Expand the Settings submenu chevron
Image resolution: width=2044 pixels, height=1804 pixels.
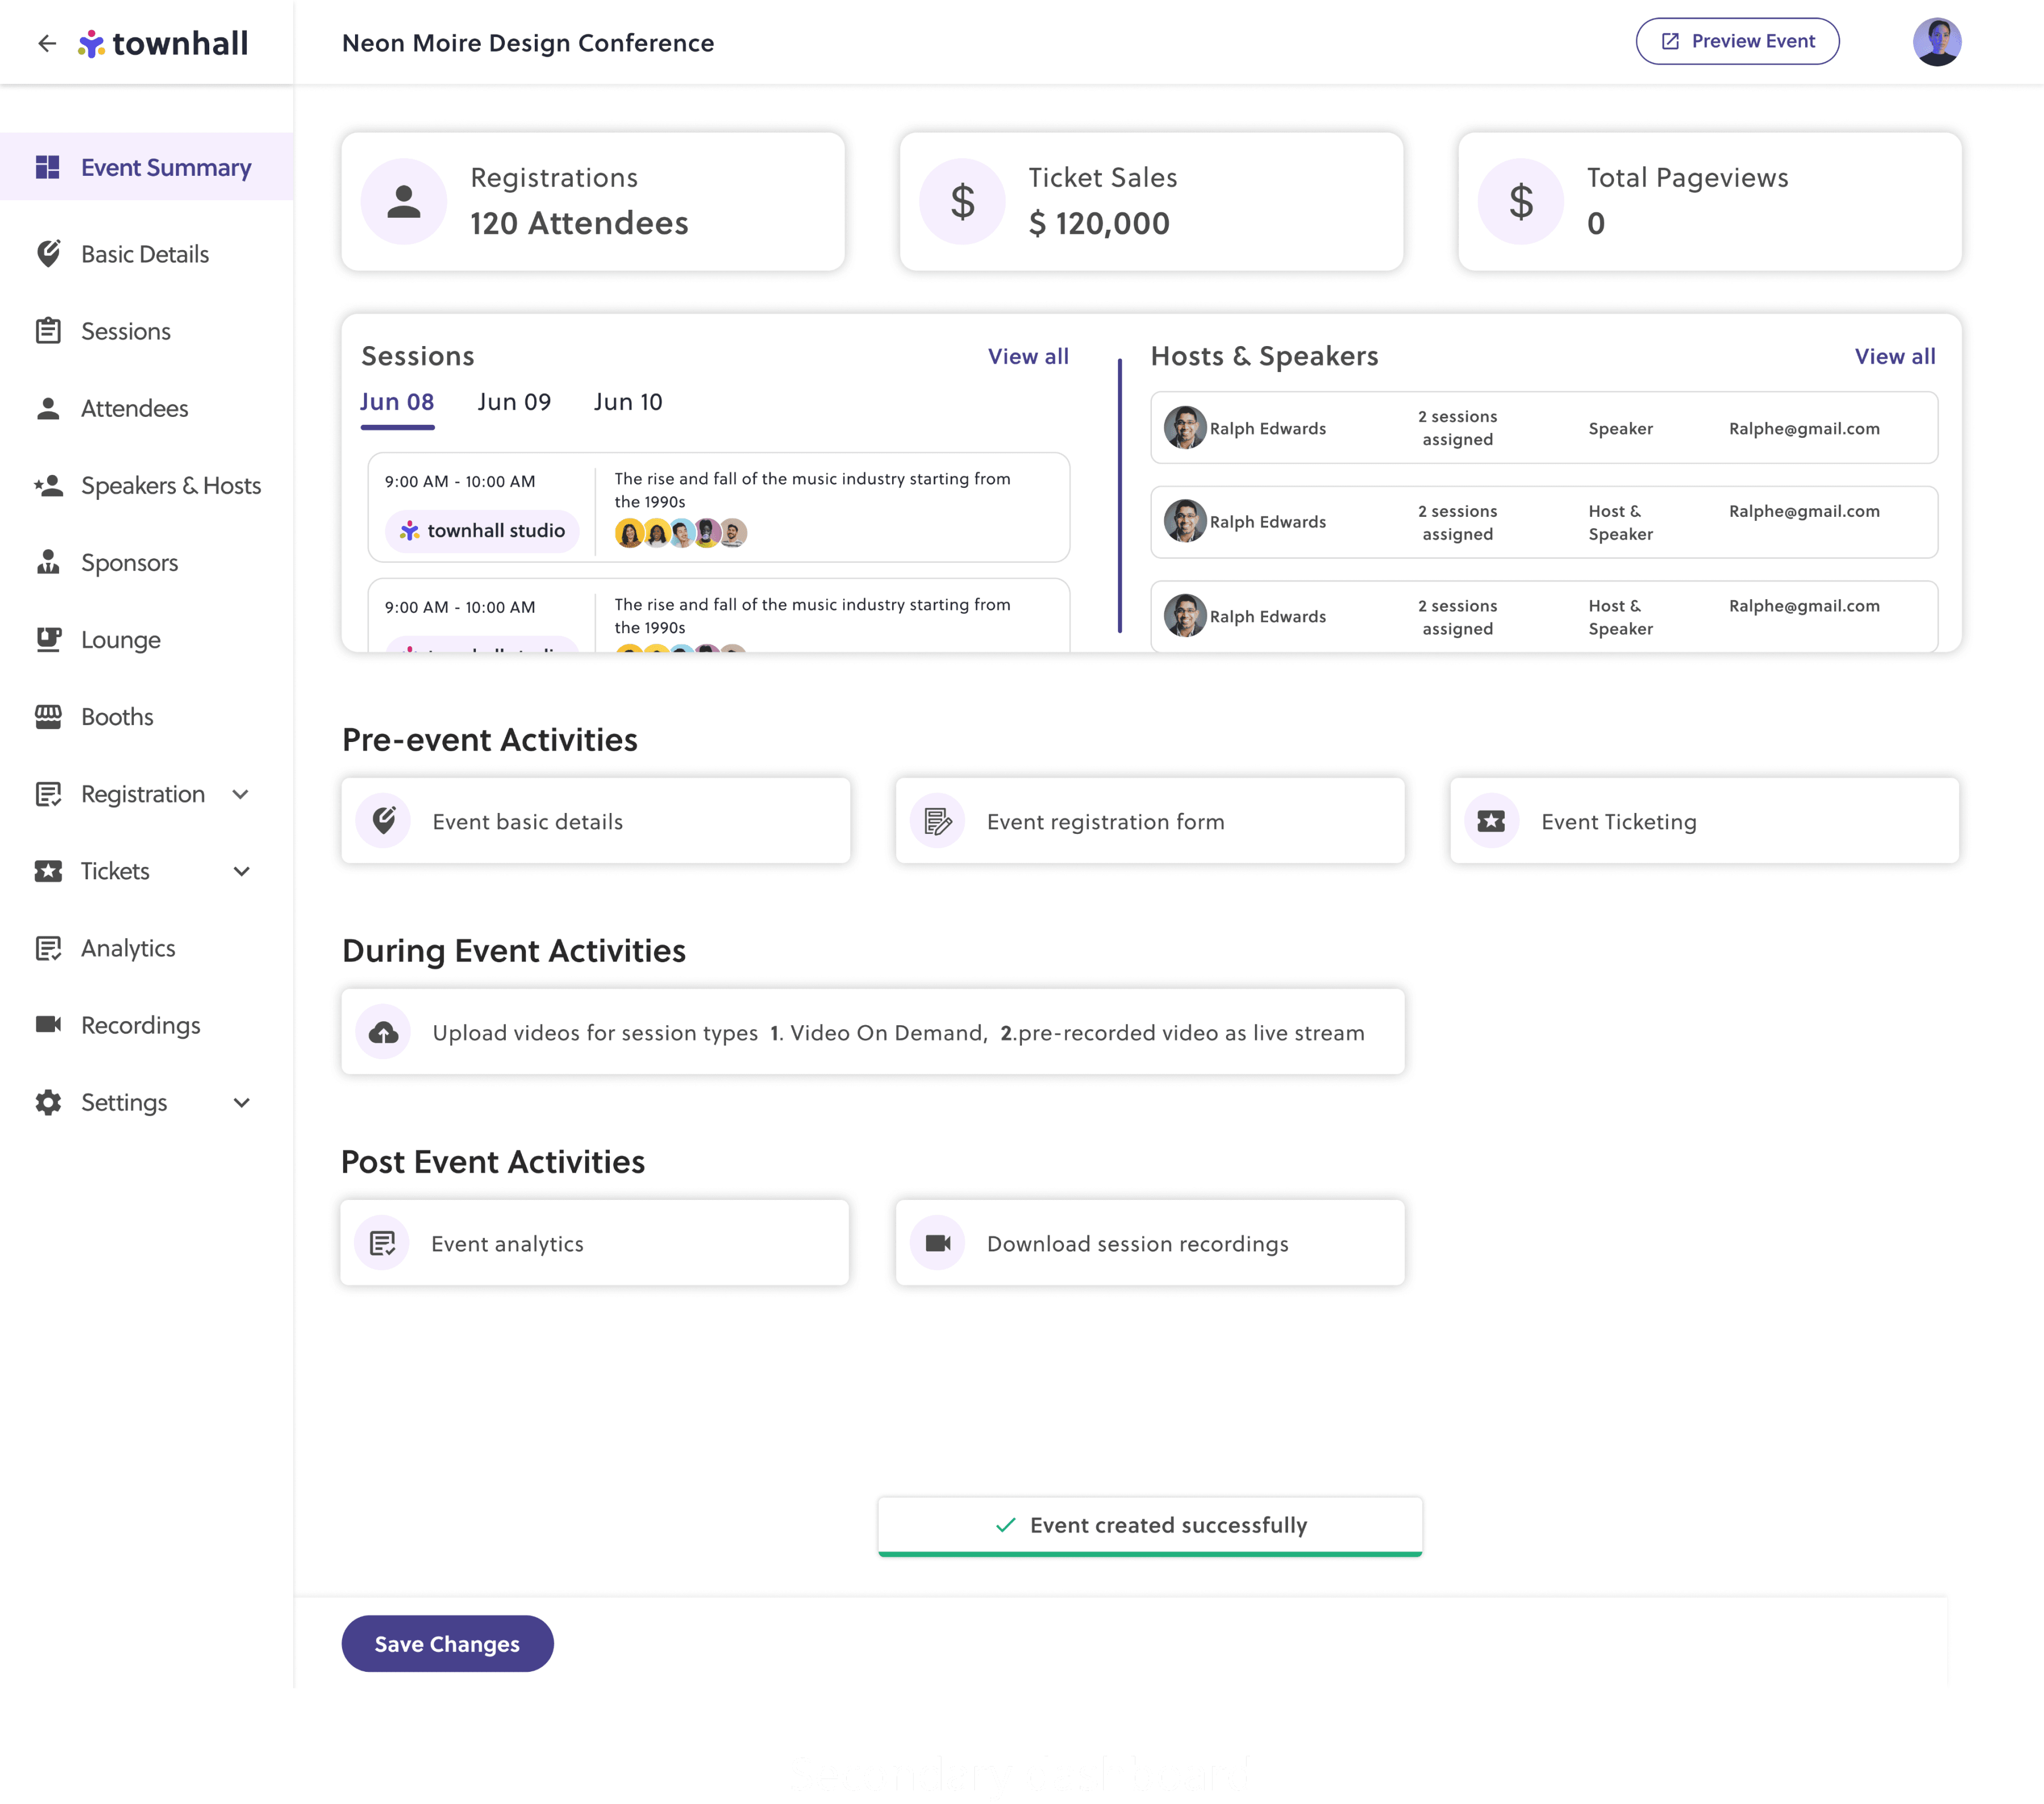point(241,1102)
